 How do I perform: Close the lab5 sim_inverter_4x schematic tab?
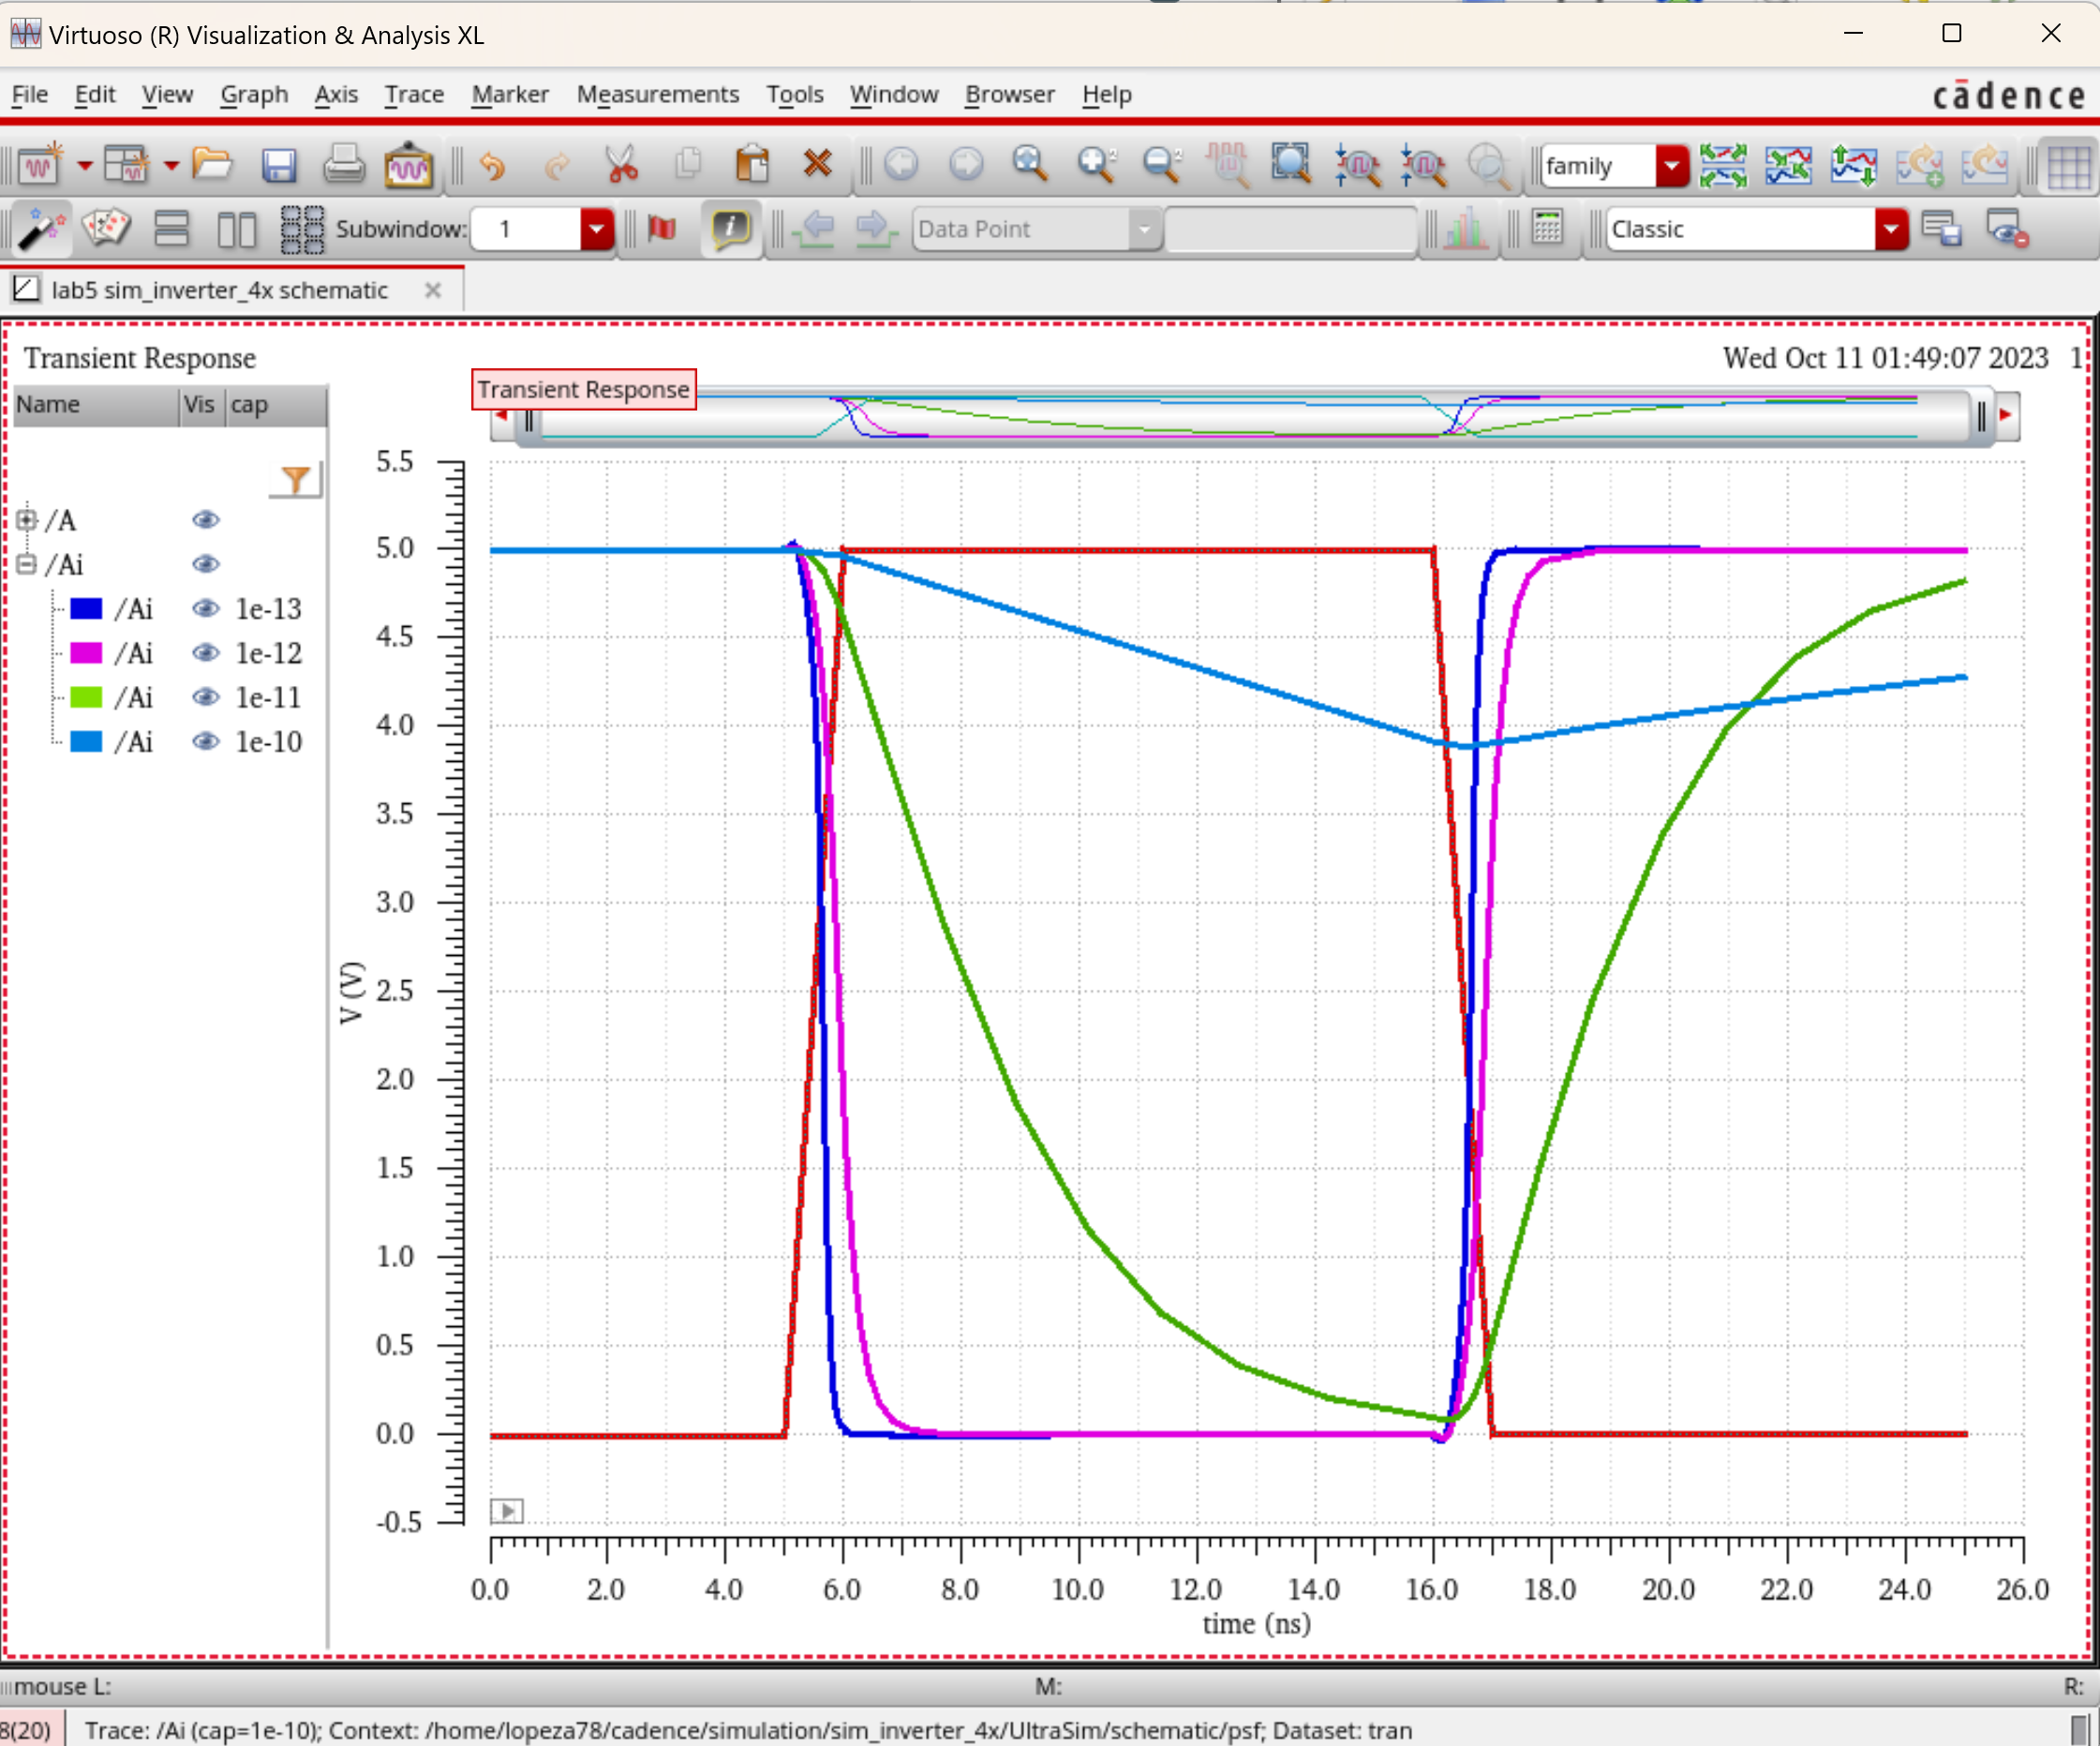pyautogui.click(x=432, y=290)
